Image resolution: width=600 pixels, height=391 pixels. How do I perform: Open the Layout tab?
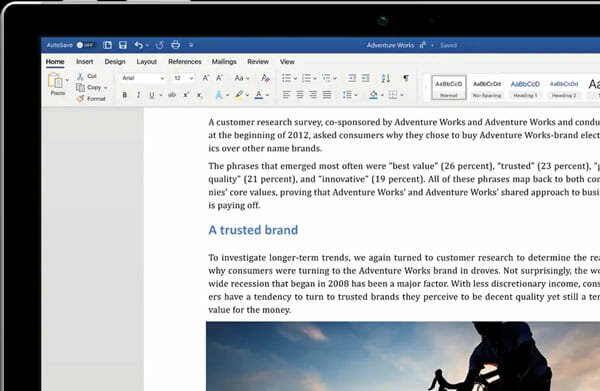147,62
